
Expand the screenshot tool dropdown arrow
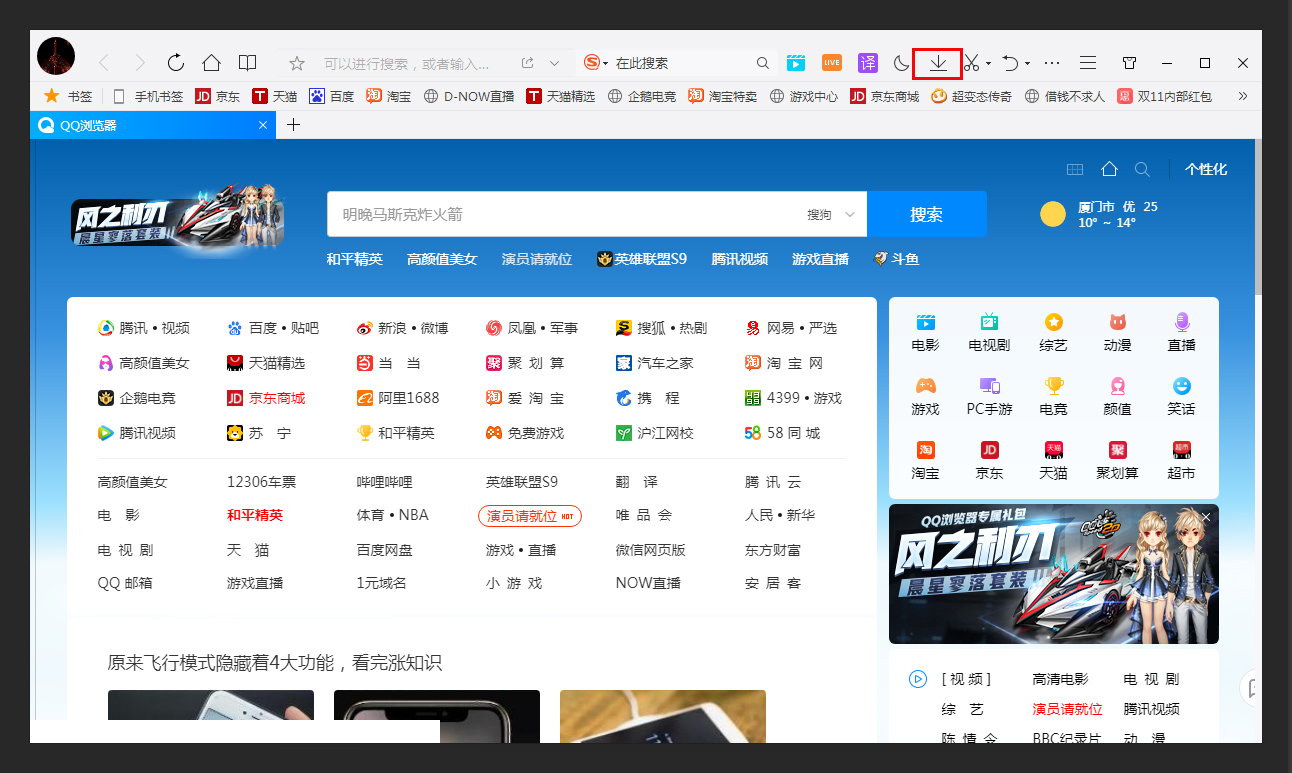(x=989, y=62)
